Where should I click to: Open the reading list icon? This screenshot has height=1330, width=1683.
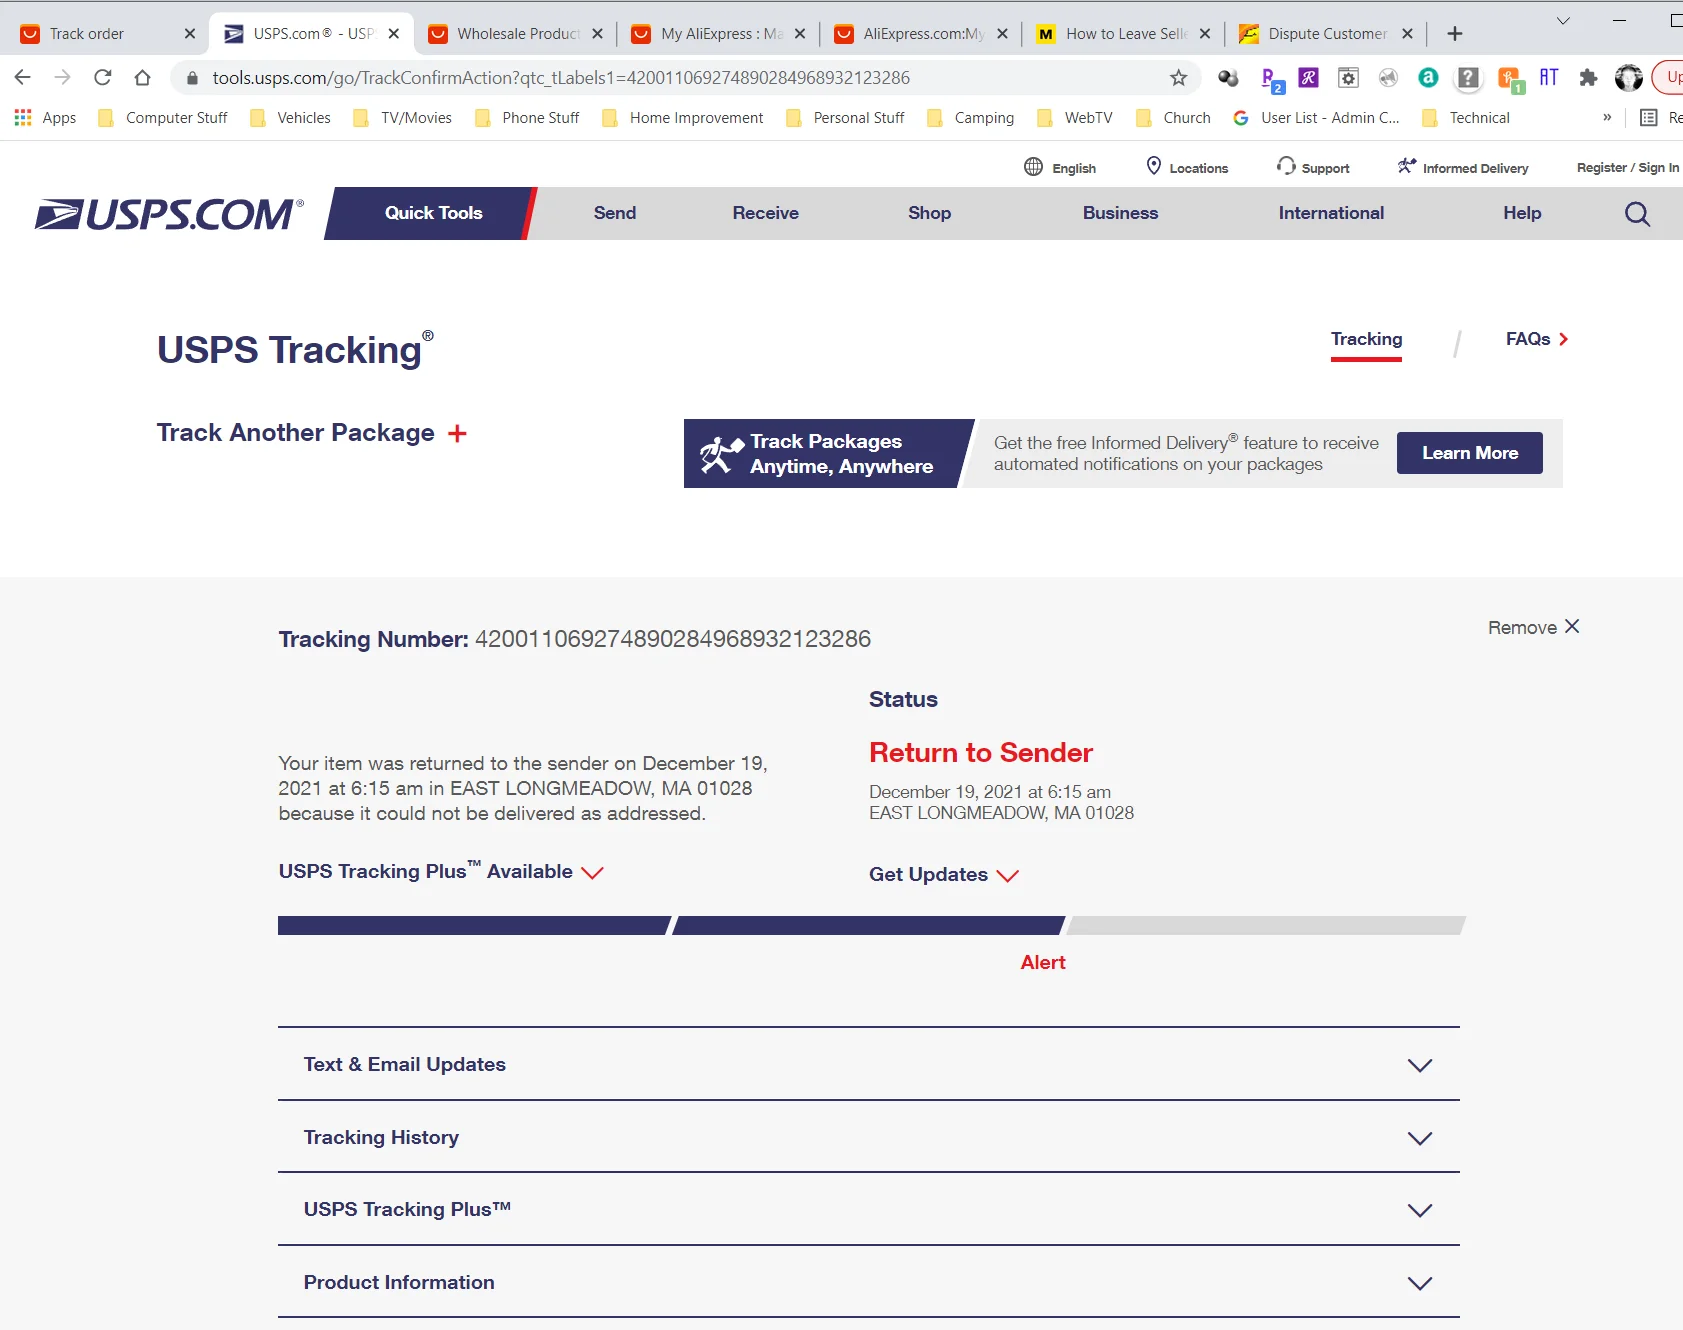[x=1649, y=118]
